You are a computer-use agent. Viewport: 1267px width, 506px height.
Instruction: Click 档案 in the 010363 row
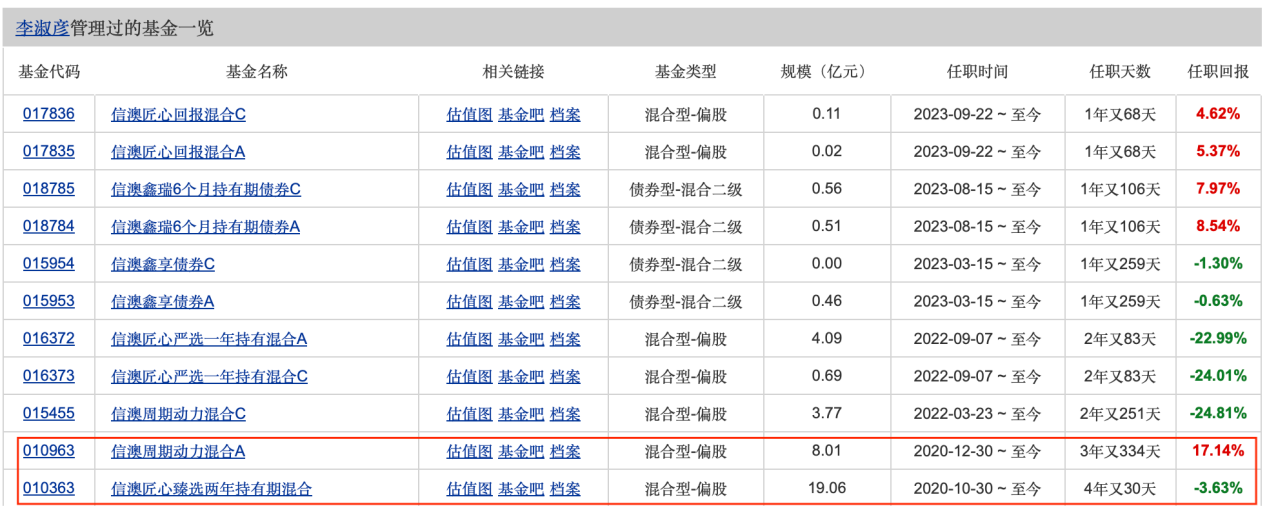(565, 489)
